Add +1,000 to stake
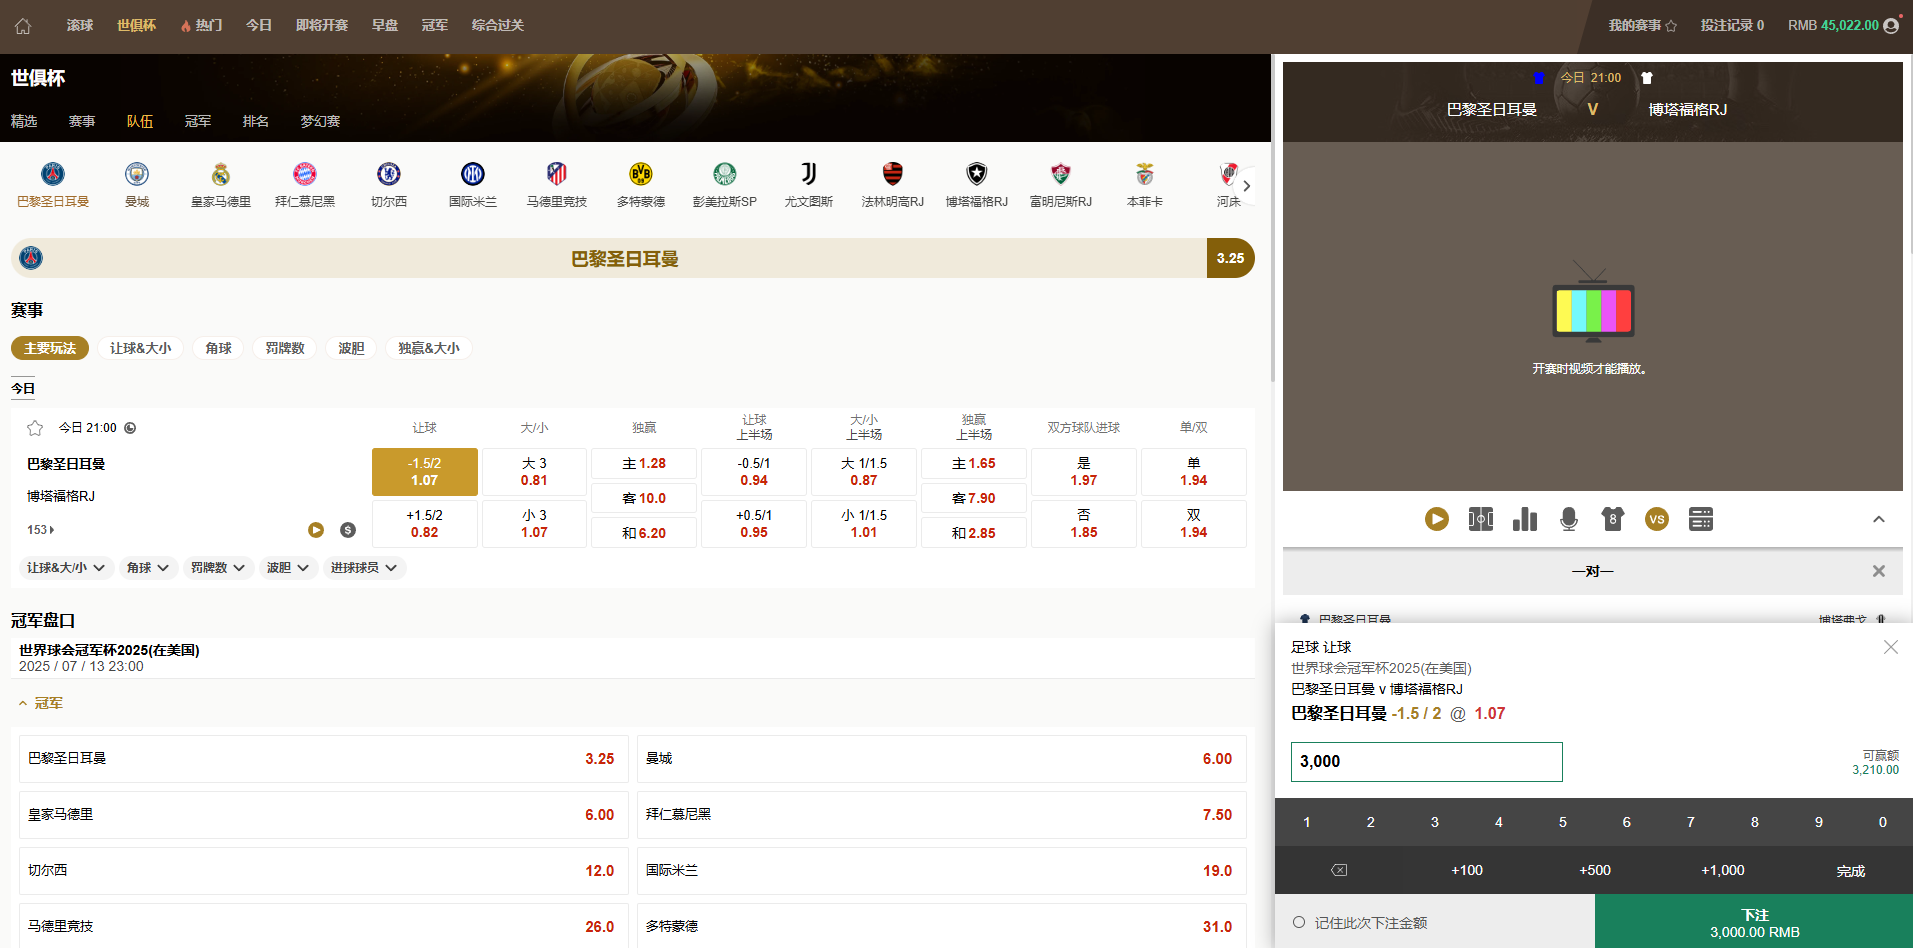The width and height of the screenshot is (1913, 948). click(x=1723, y=870)
